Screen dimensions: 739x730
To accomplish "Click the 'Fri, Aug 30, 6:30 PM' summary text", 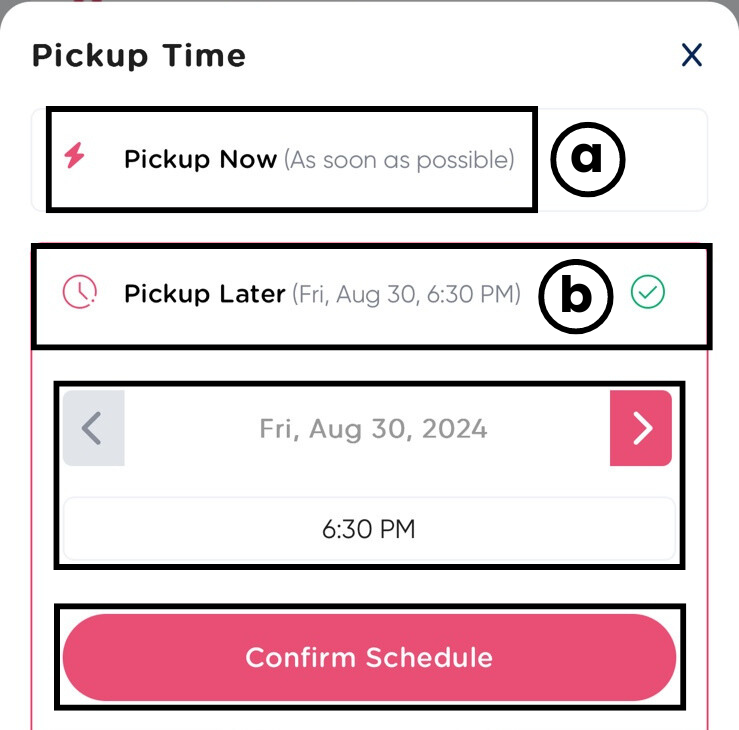I will (406, 295).
